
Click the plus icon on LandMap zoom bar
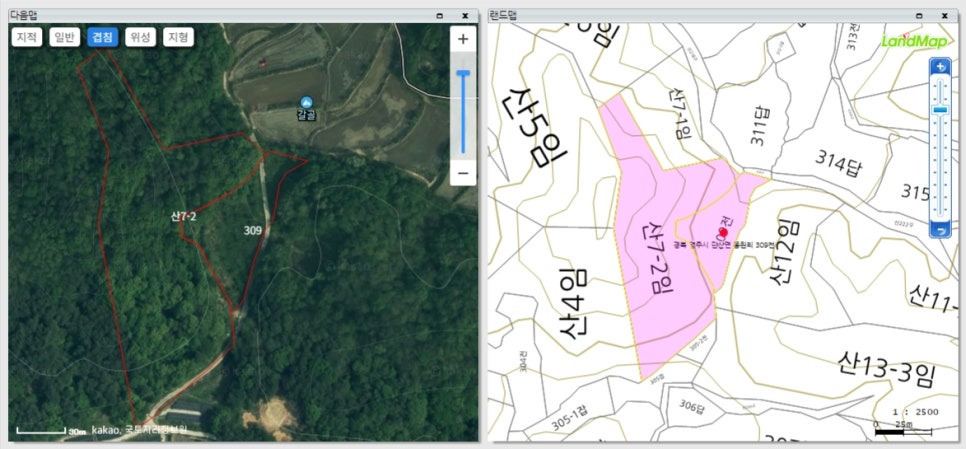point(940,66)
